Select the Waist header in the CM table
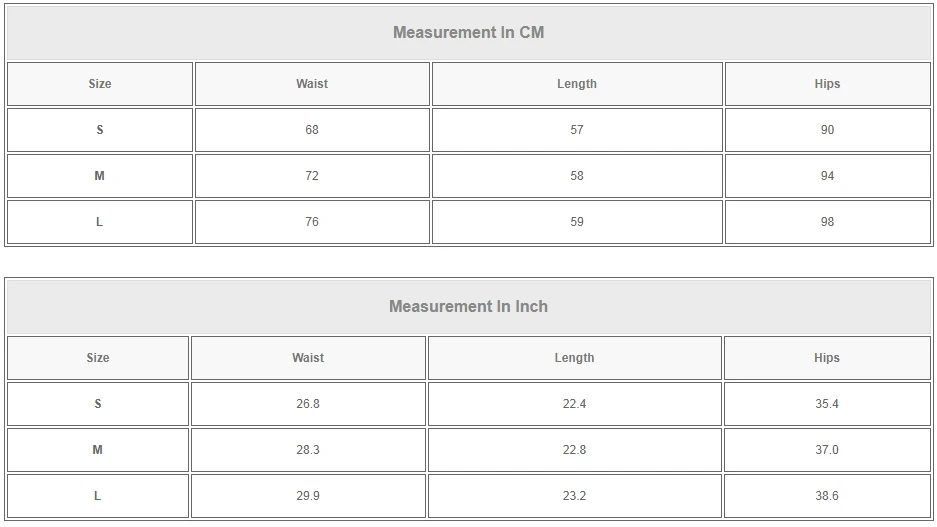The image size is (937, 527). click(312, 84)
